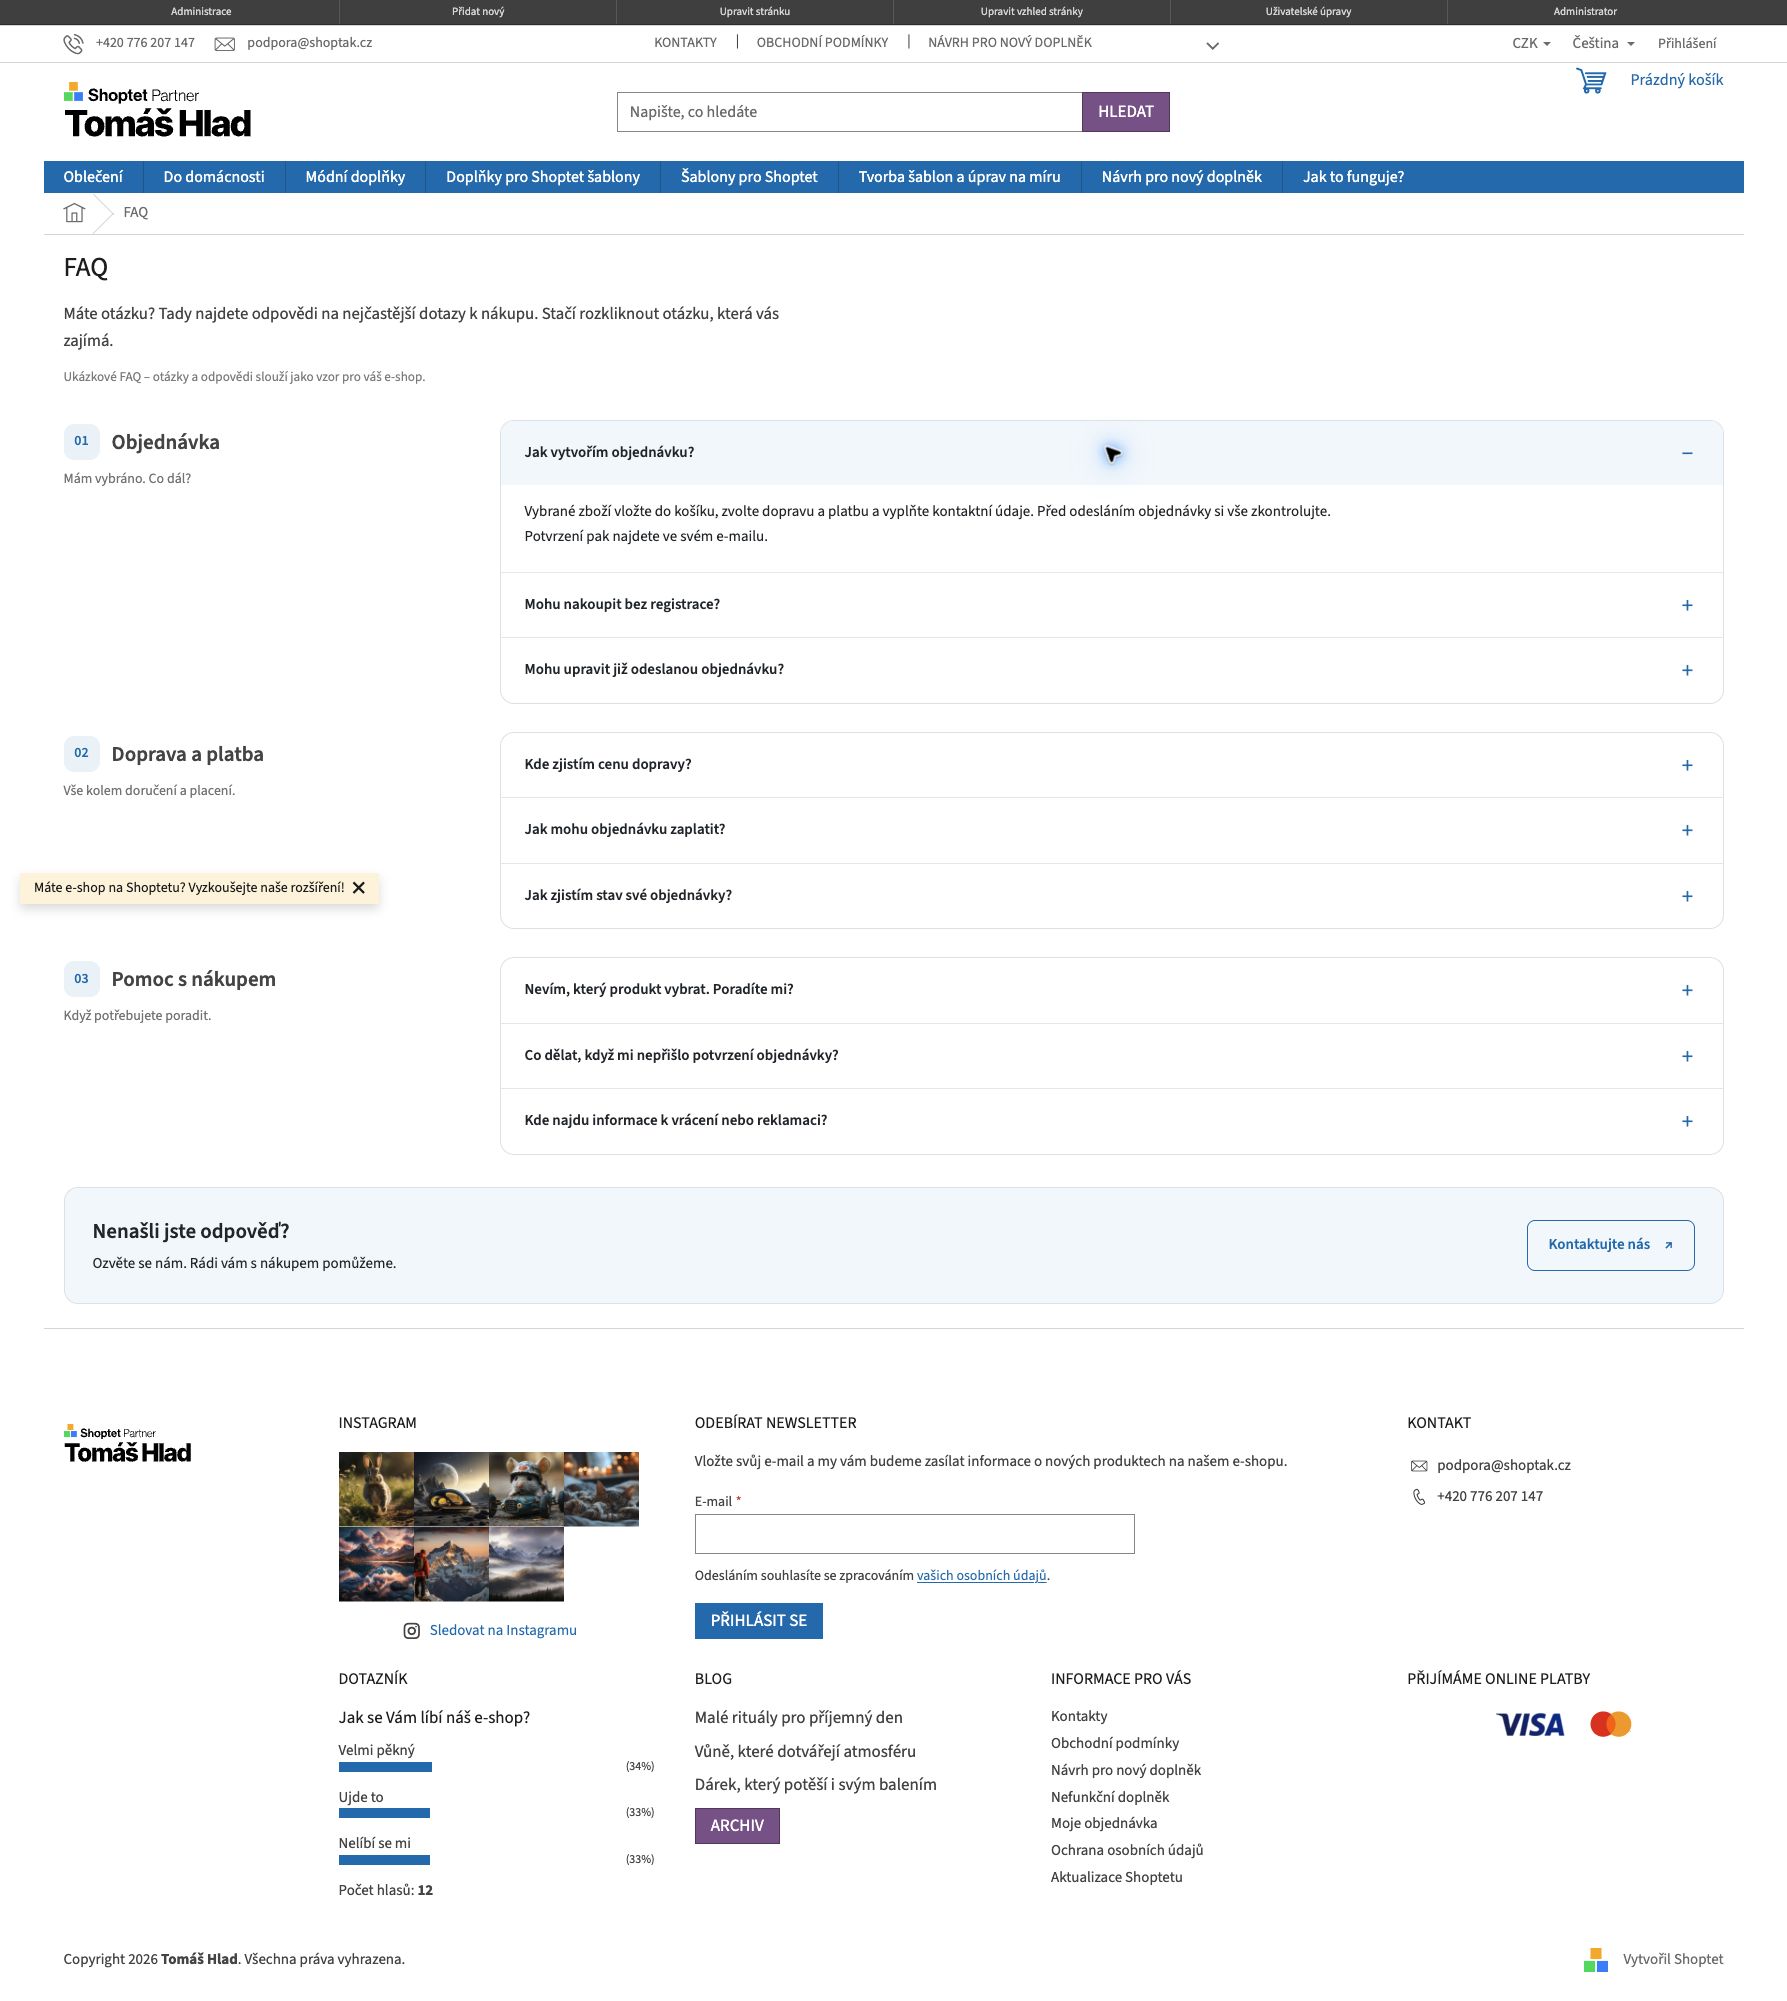Open the blog ARCHIV button
1787x2001 pixels.
click(x=737, y=1826)
